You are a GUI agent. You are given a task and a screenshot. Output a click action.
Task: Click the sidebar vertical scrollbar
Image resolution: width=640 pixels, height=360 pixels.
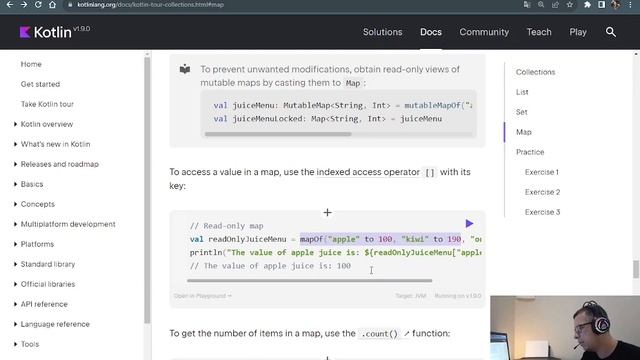pos(147,191)
